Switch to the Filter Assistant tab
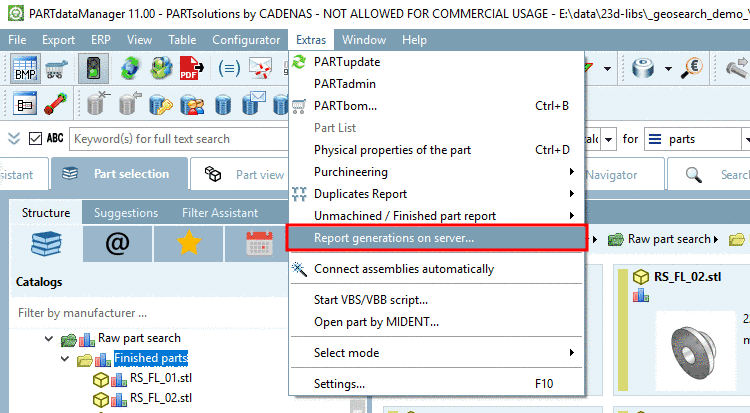This screenshot has width=750, height=413. [219, 213]
